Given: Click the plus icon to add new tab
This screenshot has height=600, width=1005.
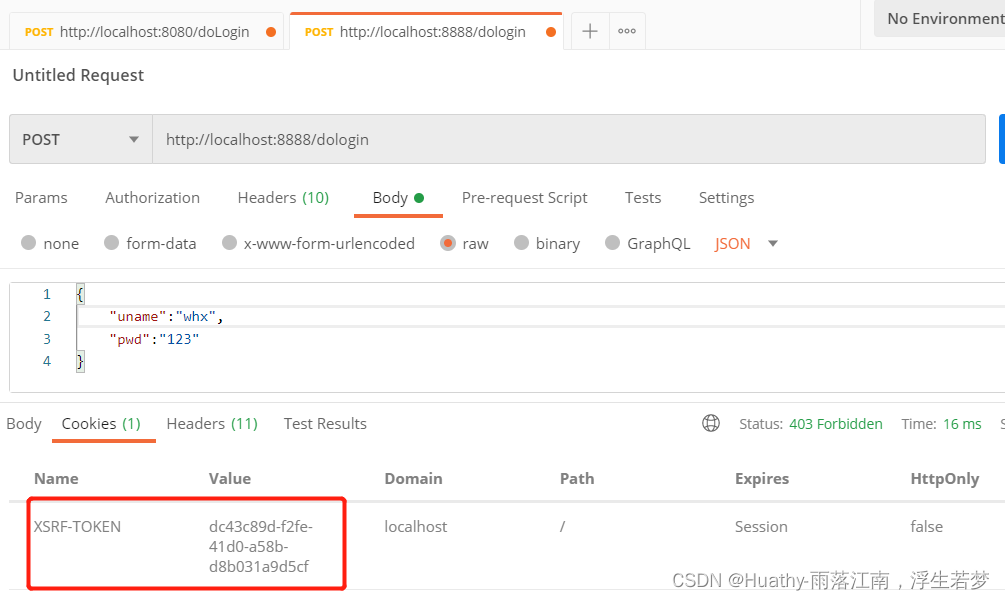Looking at the screenshot, I should pos(590,31).
